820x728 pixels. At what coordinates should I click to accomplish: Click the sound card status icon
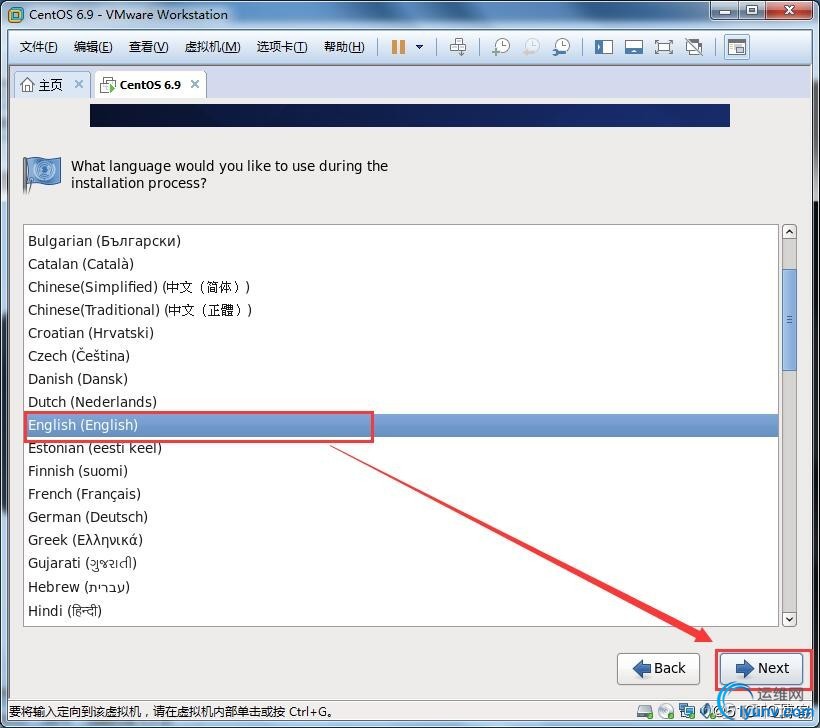707,711
